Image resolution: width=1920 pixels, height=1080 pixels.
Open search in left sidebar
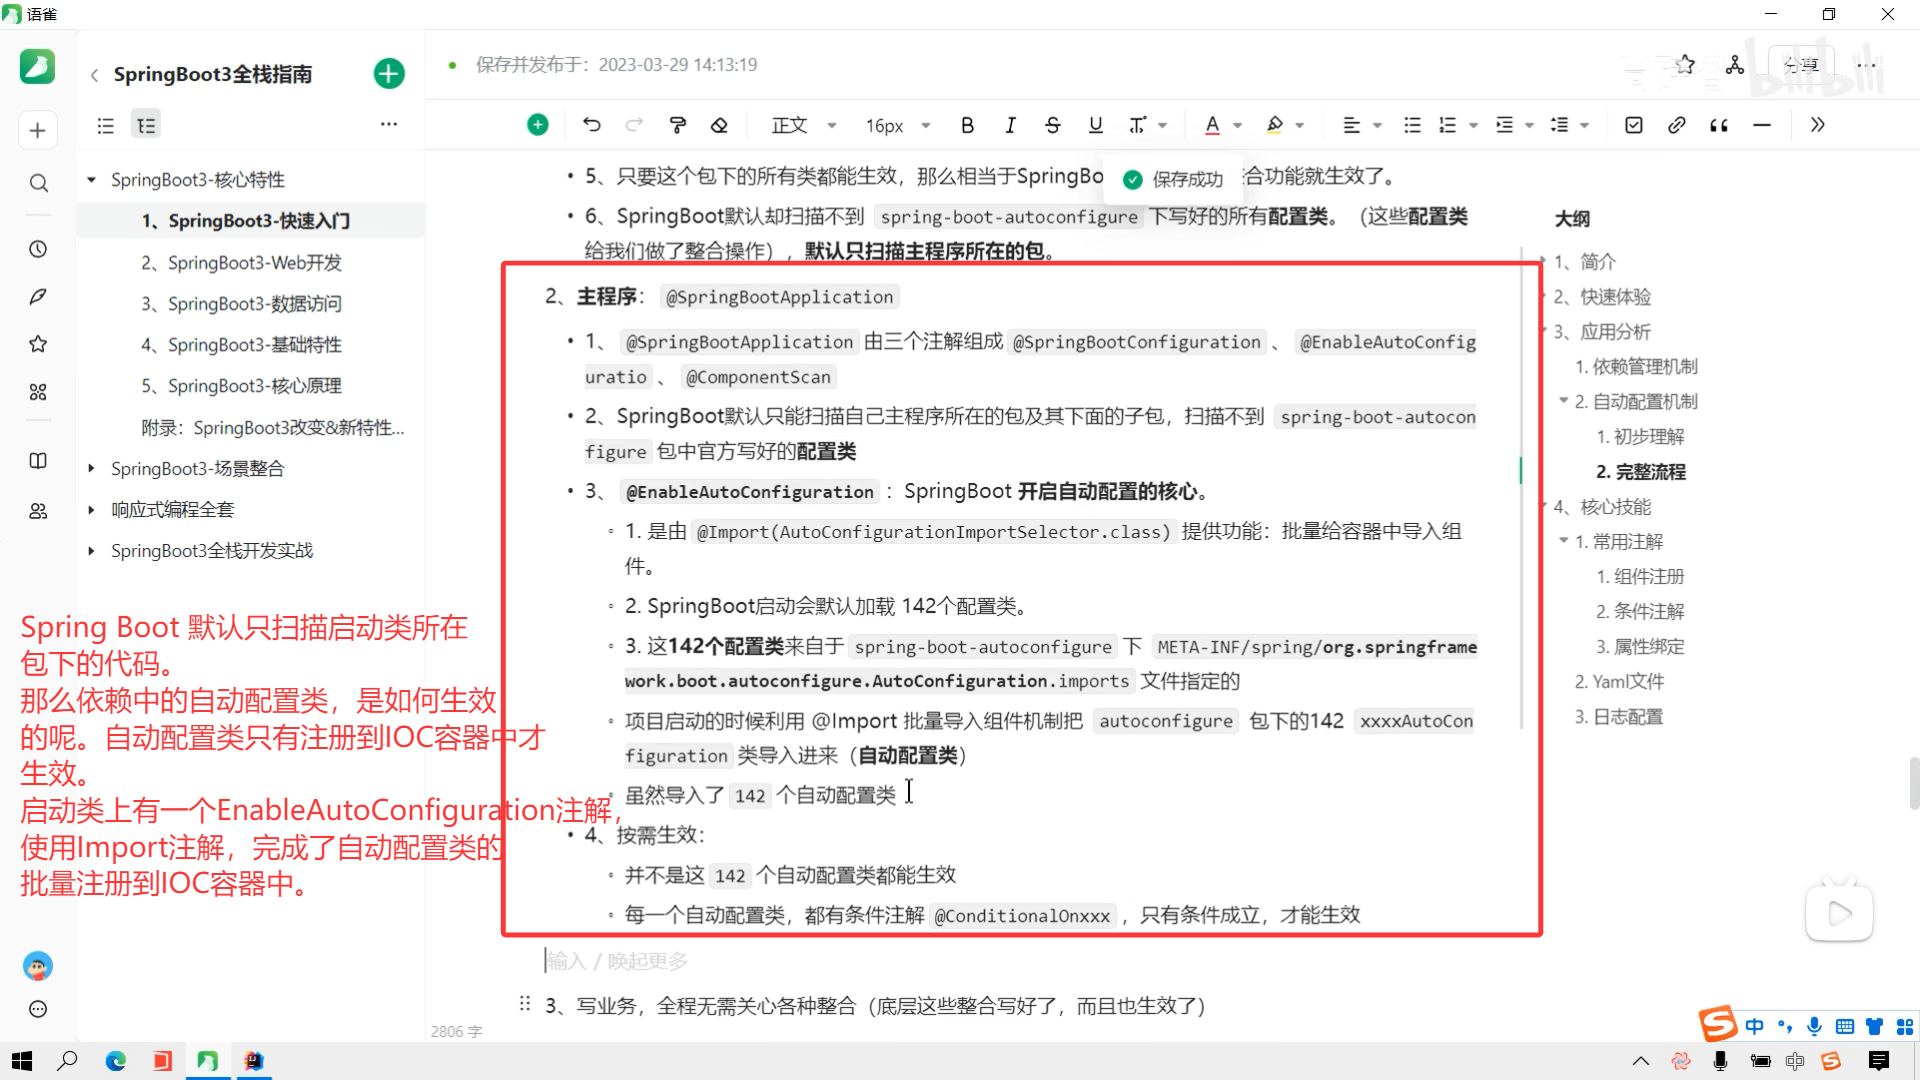pos(38,183)
